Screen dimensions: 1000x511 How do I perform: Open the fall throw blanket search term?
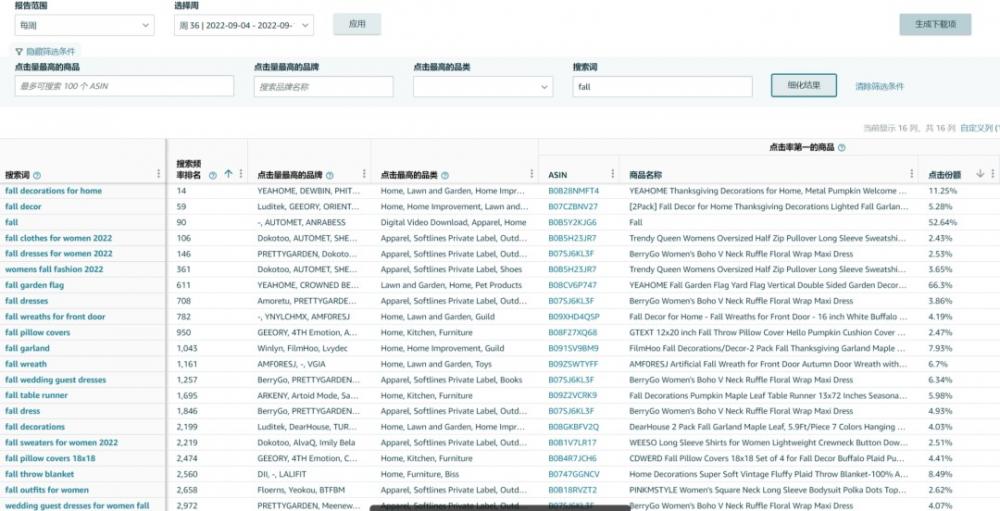click(x=40, y=474)
